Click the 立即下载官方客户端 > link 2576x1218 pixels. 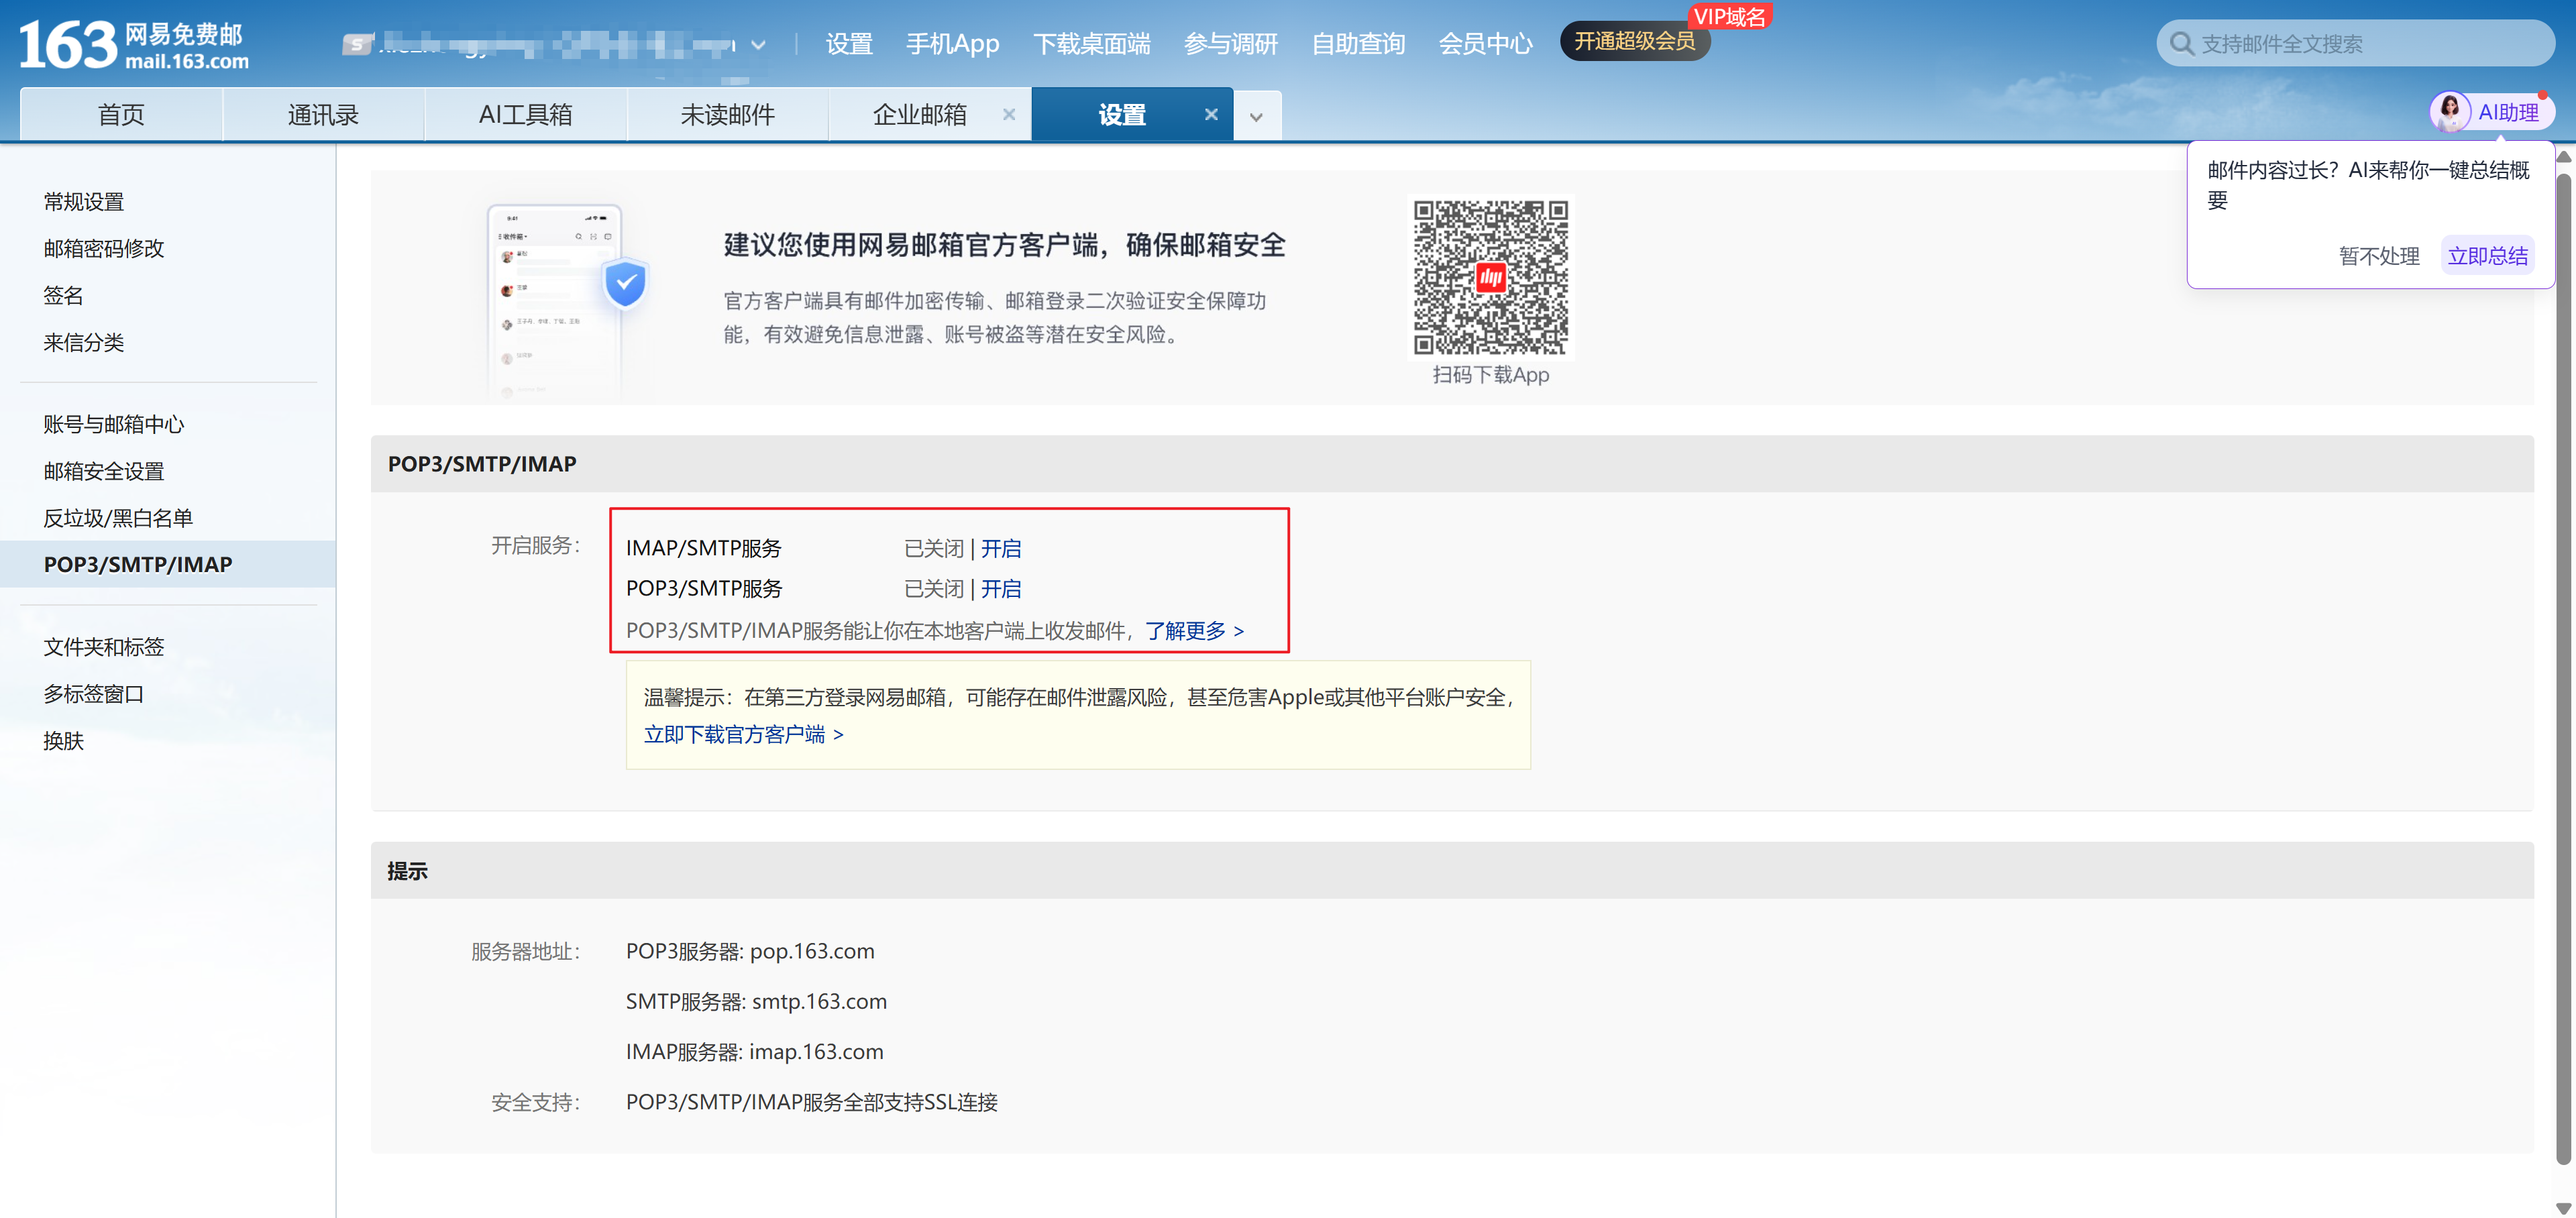point(743,735)
